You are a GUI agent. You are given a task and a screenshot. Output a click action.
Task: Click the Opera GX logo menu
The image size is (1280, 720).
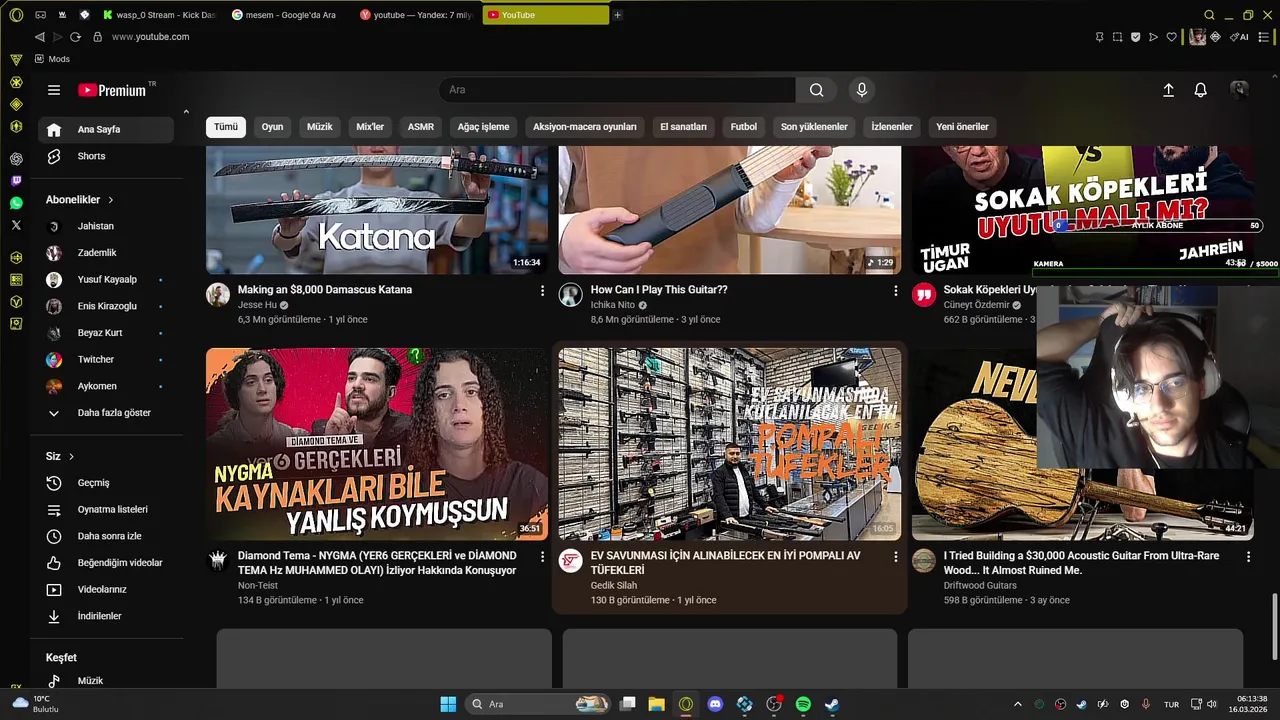(x=16, y=15)
